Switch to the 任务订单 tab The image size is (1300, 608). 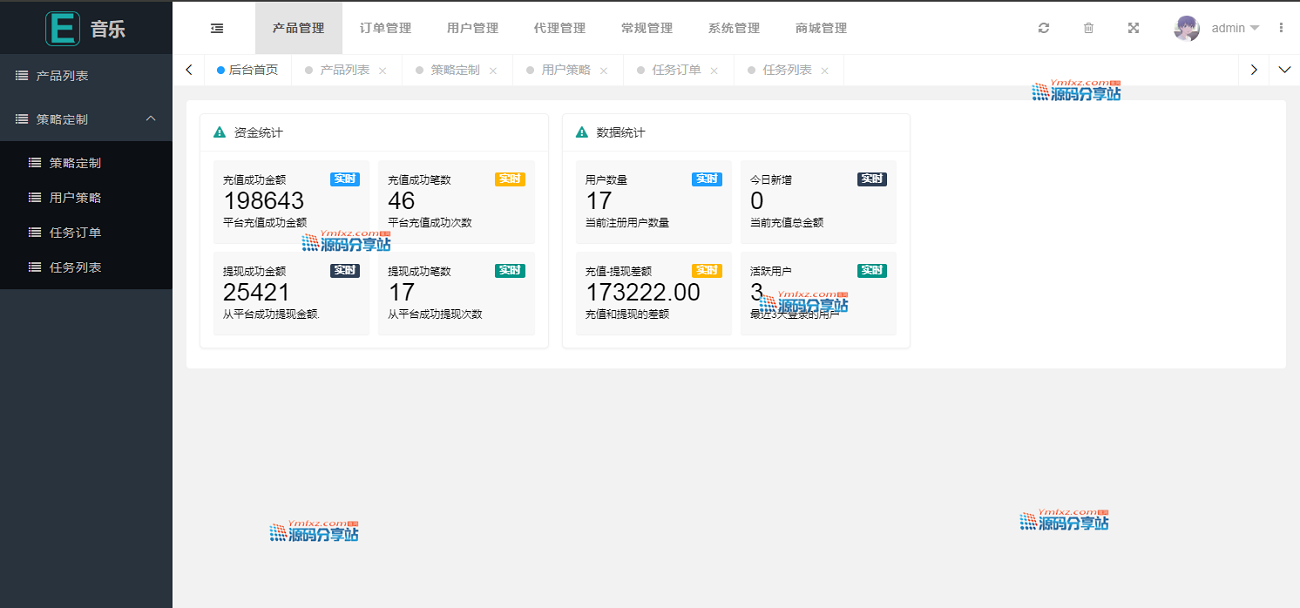[x=676, y=70]
